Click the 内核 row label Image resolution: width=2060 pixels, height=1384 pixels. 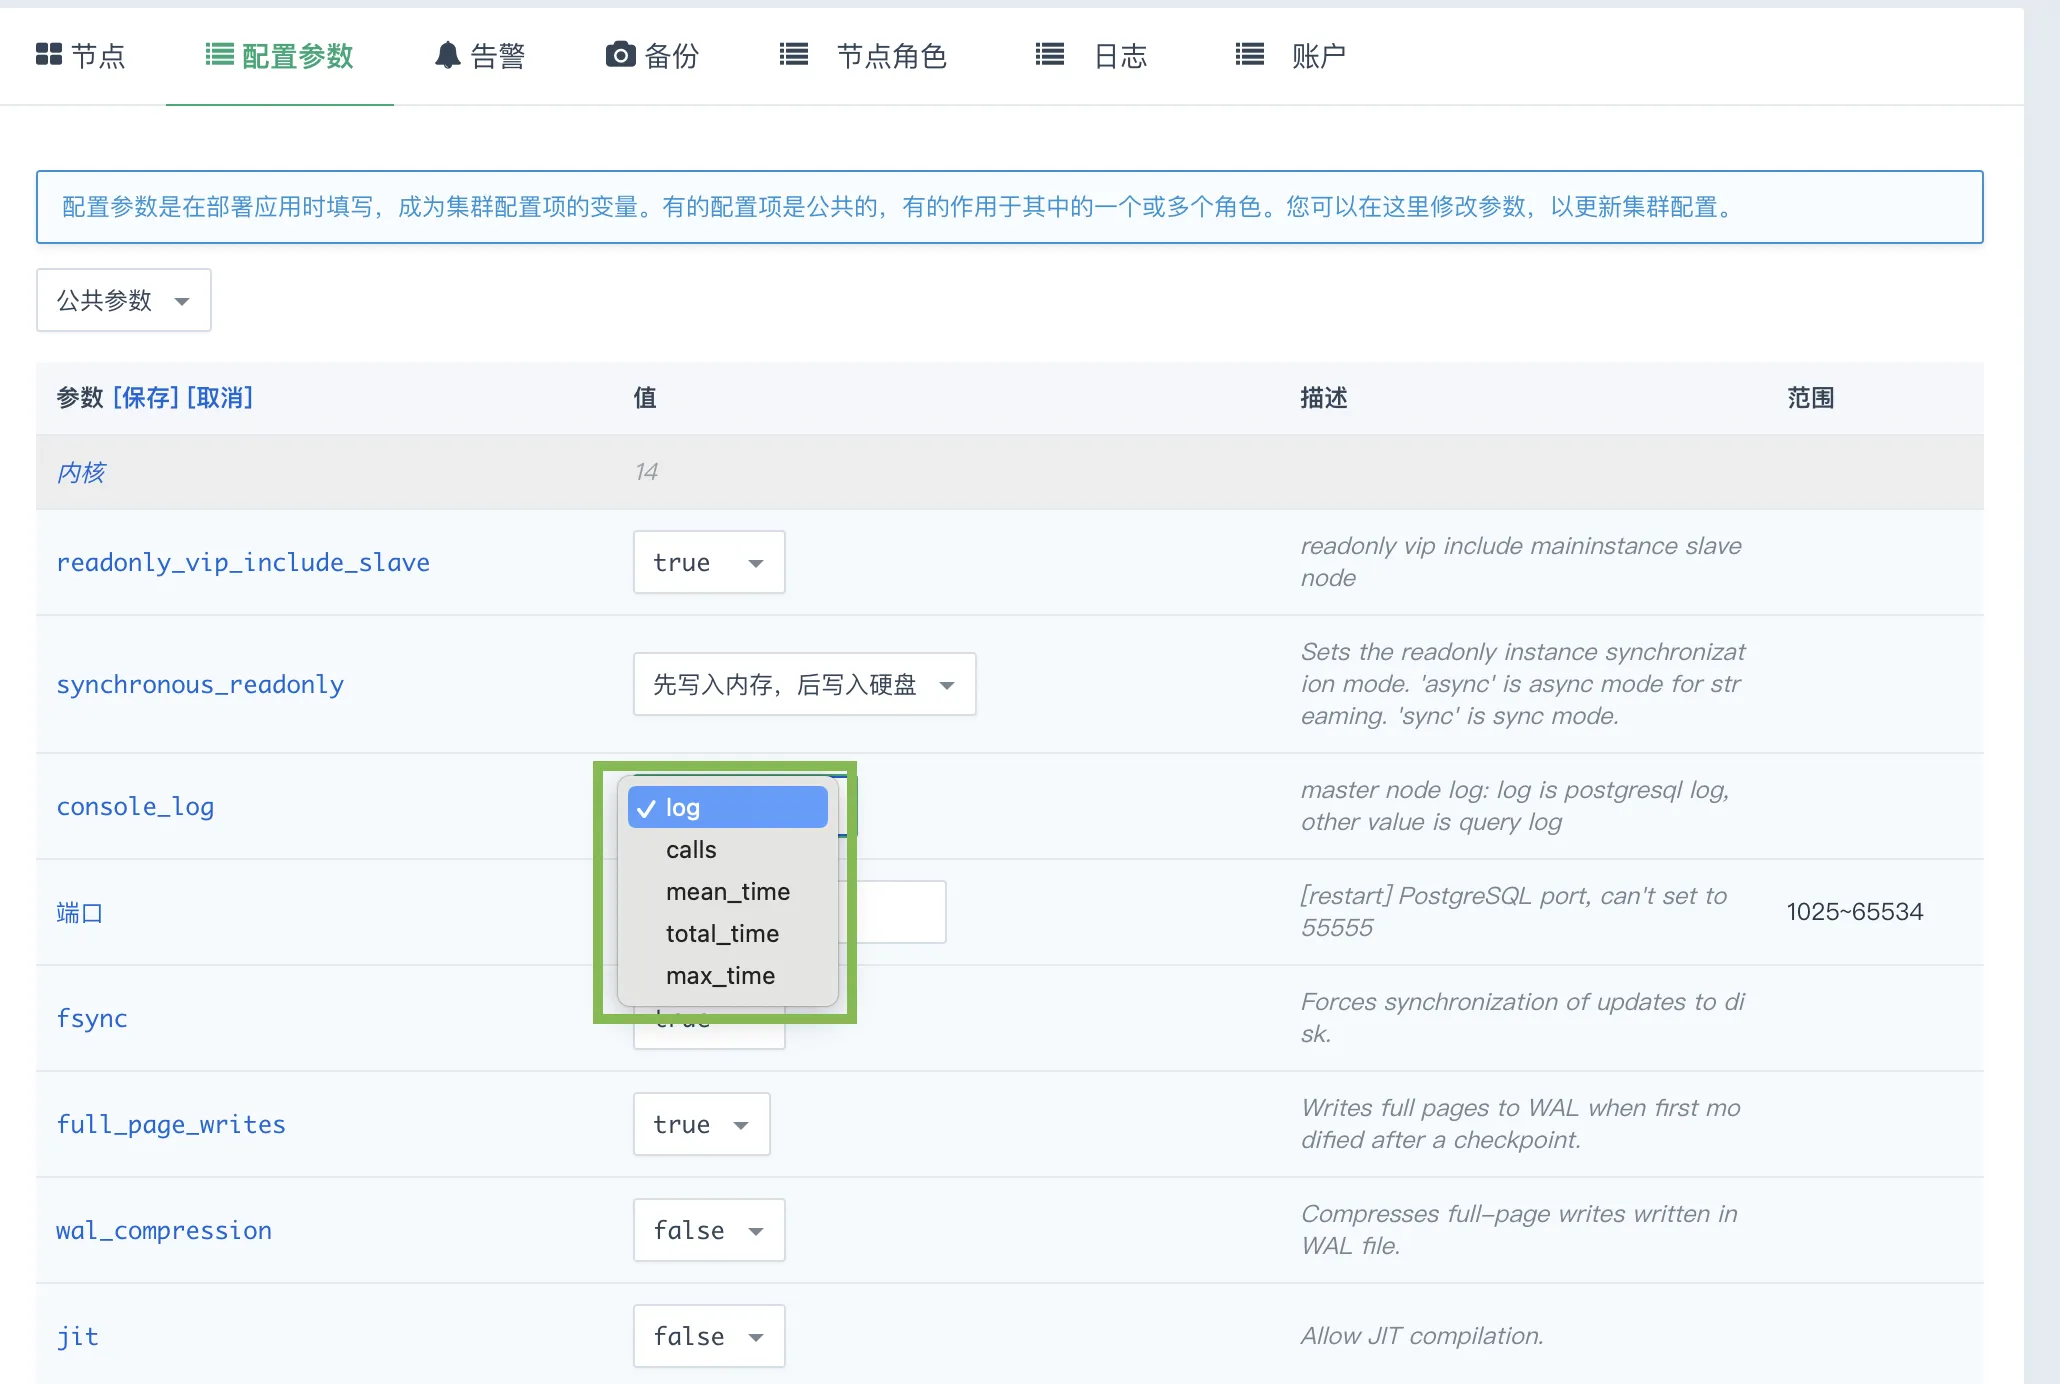(x=80, y=472)
